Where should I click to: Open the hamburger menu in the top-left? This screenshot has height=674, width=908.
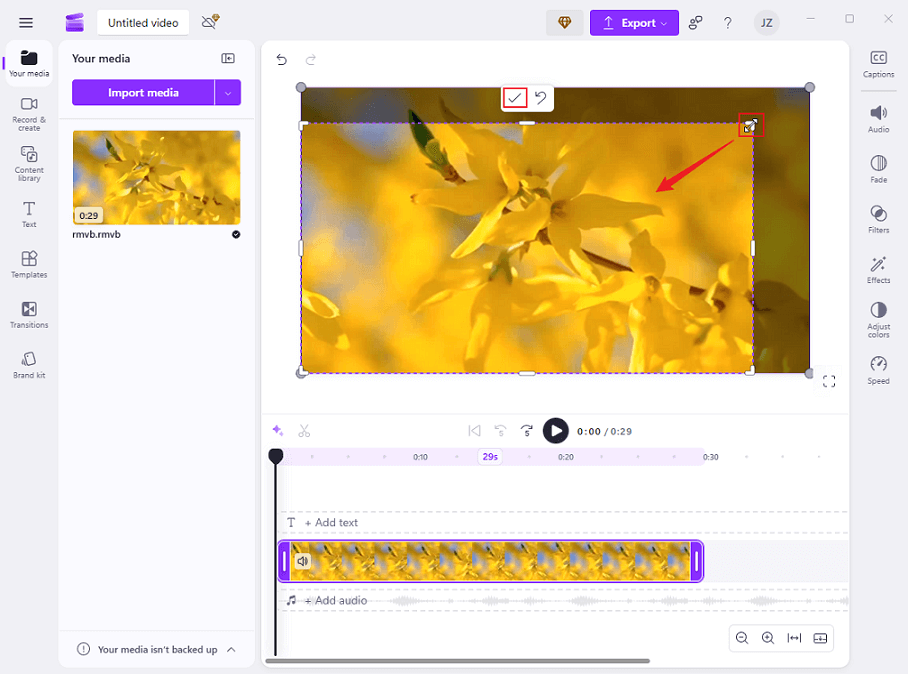(x=25, y=21)
